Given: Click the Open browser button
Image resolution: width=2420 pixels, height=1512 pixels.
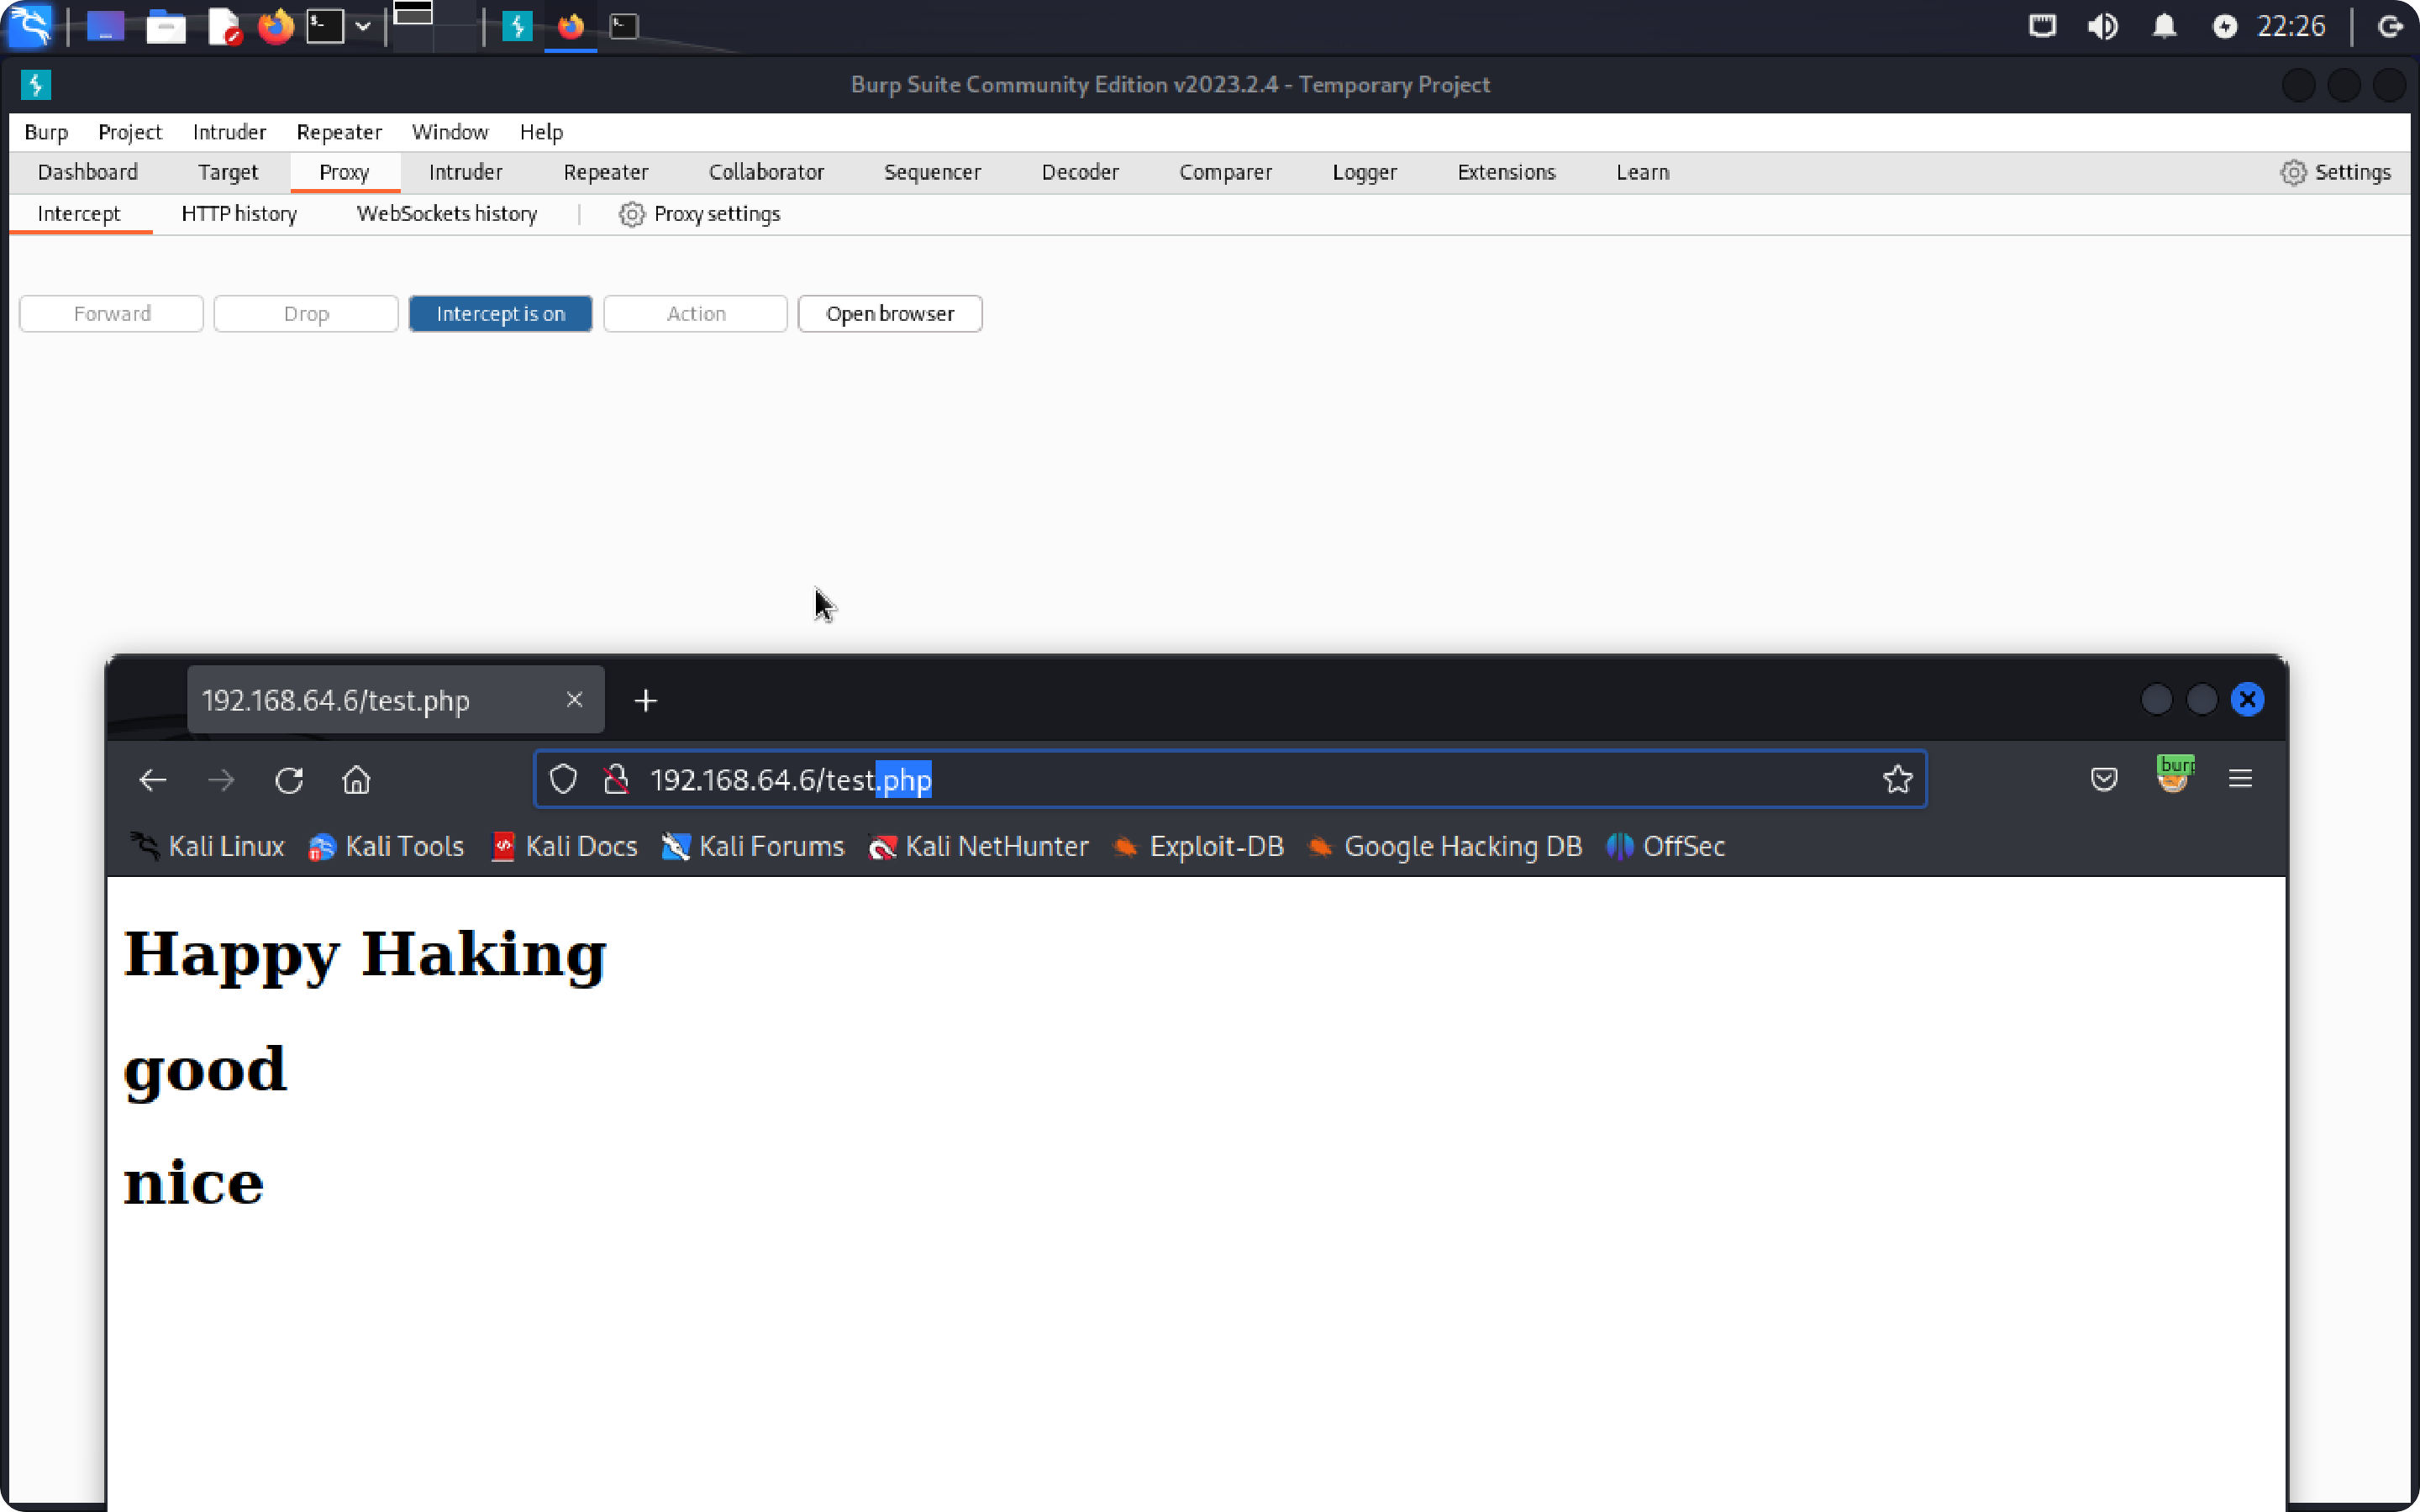Looking at the screenshot, I should point(890,314).
